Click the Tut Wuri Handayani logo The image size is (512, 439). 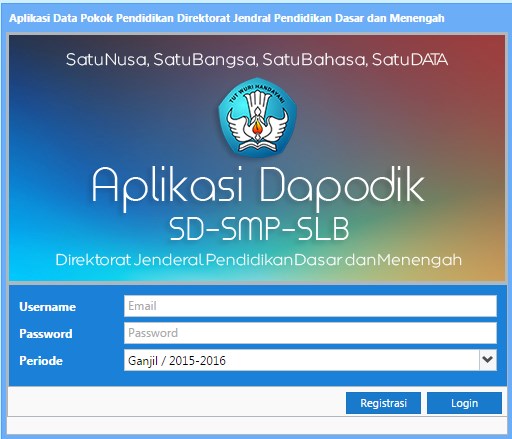coord(257,118)
